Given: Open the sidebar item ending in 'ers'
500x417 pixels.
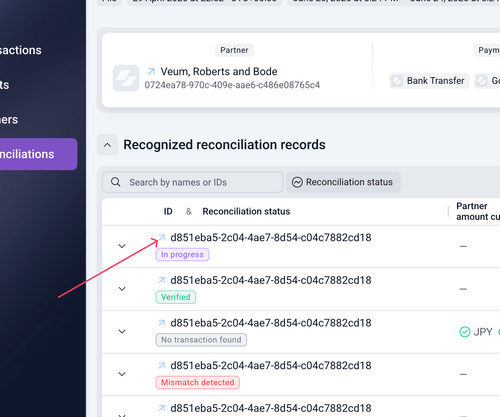Looking at the screenshot, I should (9, 119).
